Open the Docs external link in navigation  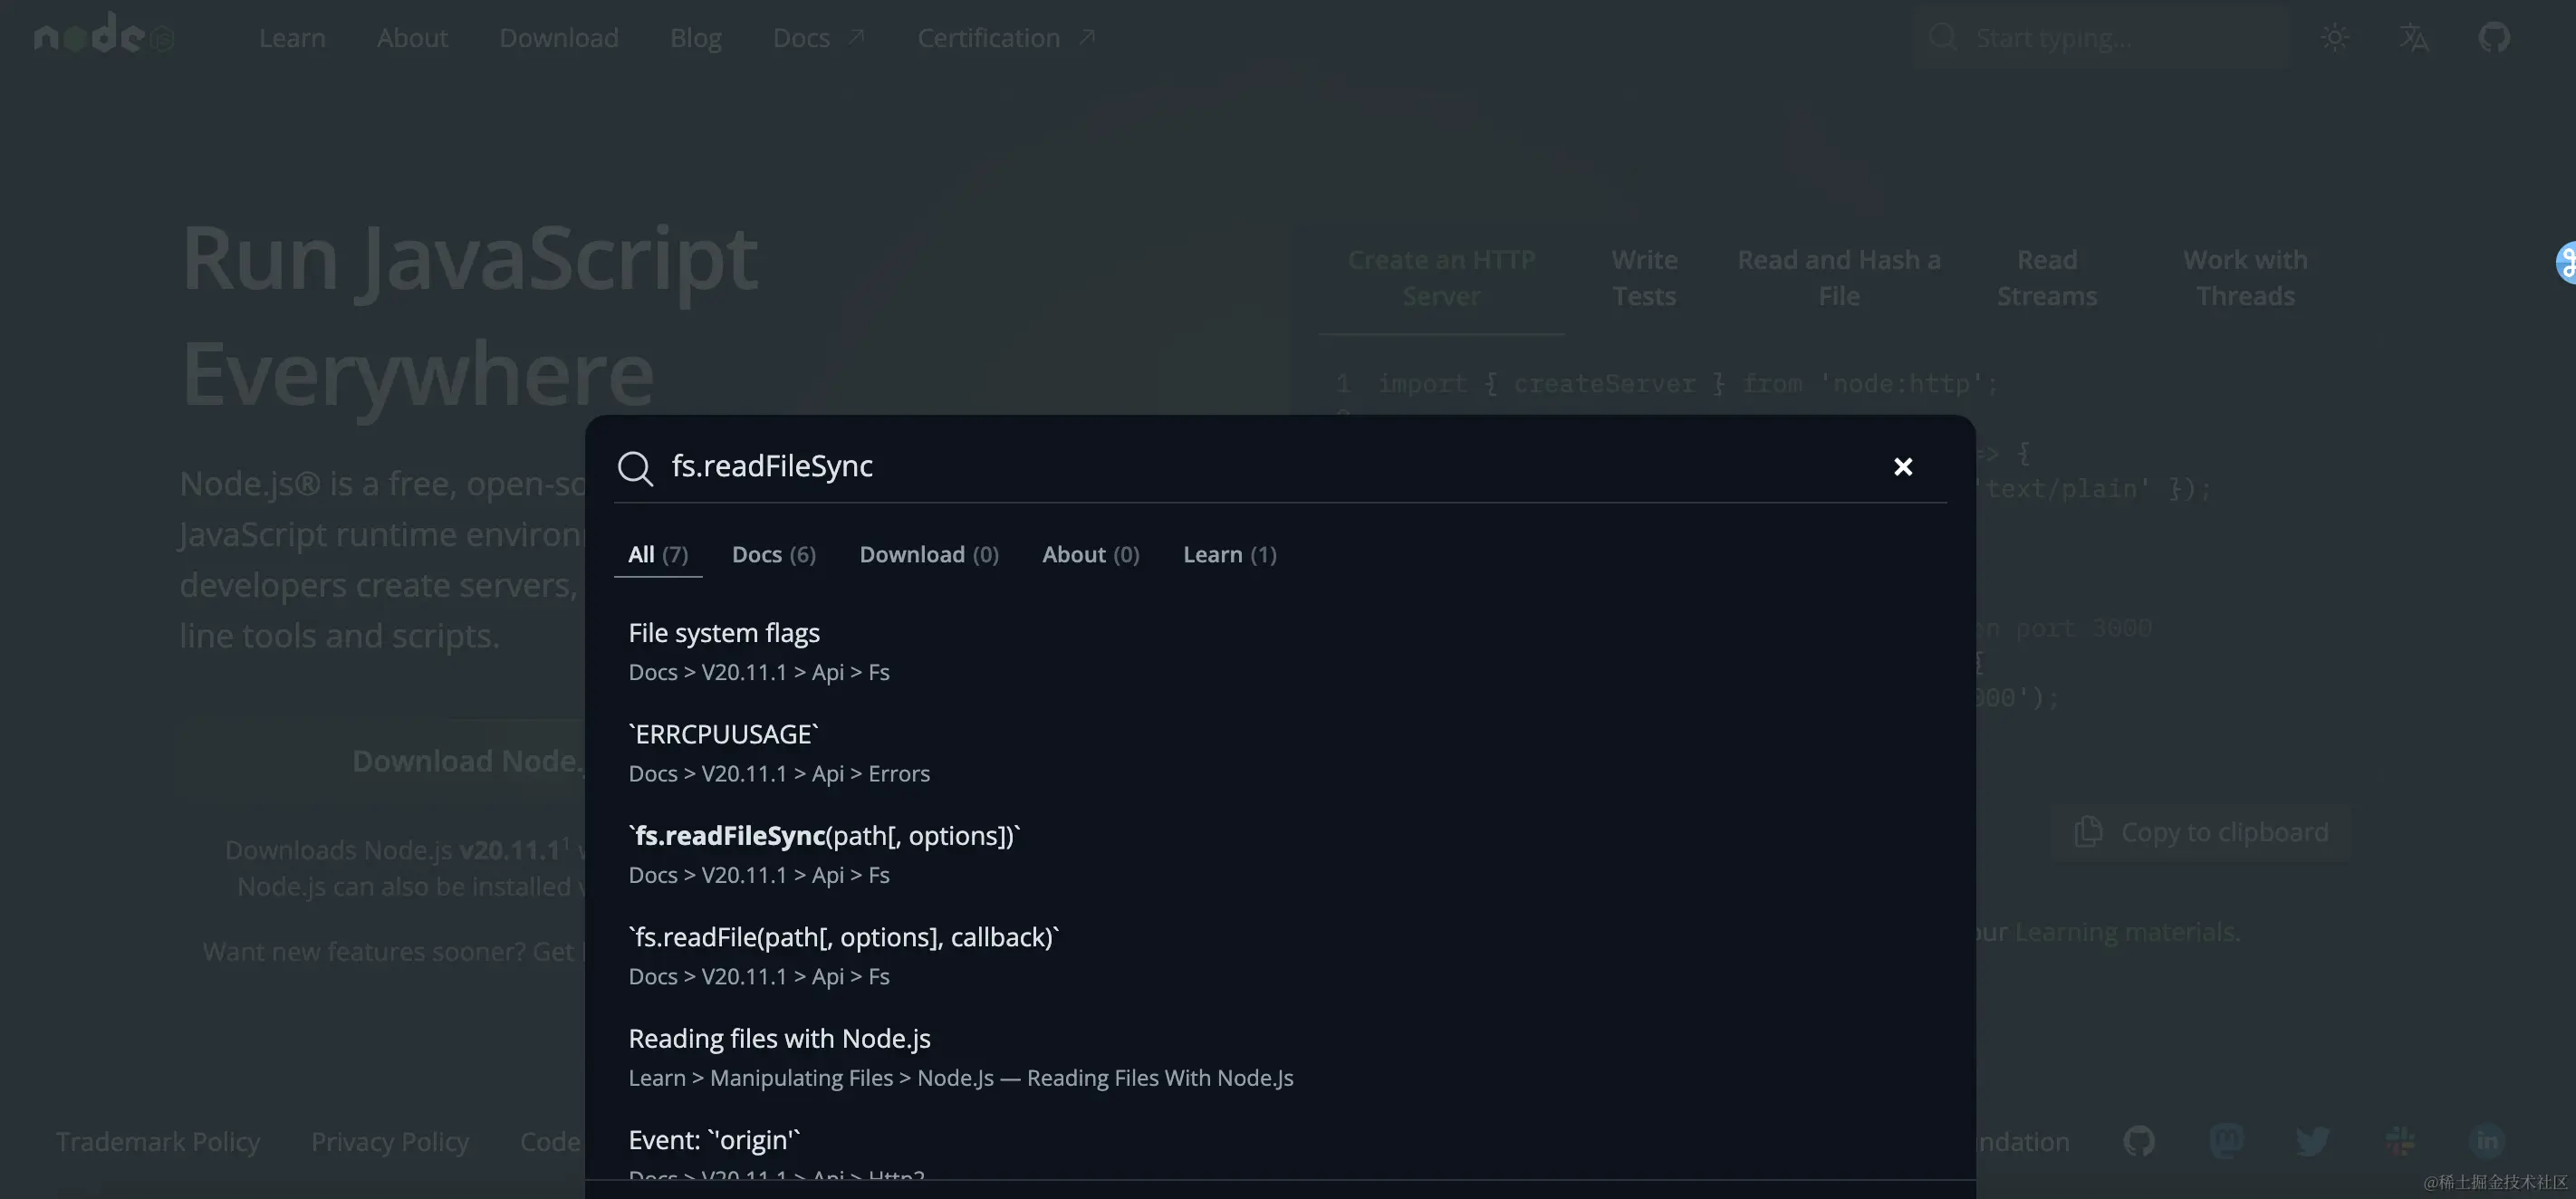click(x=819, y=38)
